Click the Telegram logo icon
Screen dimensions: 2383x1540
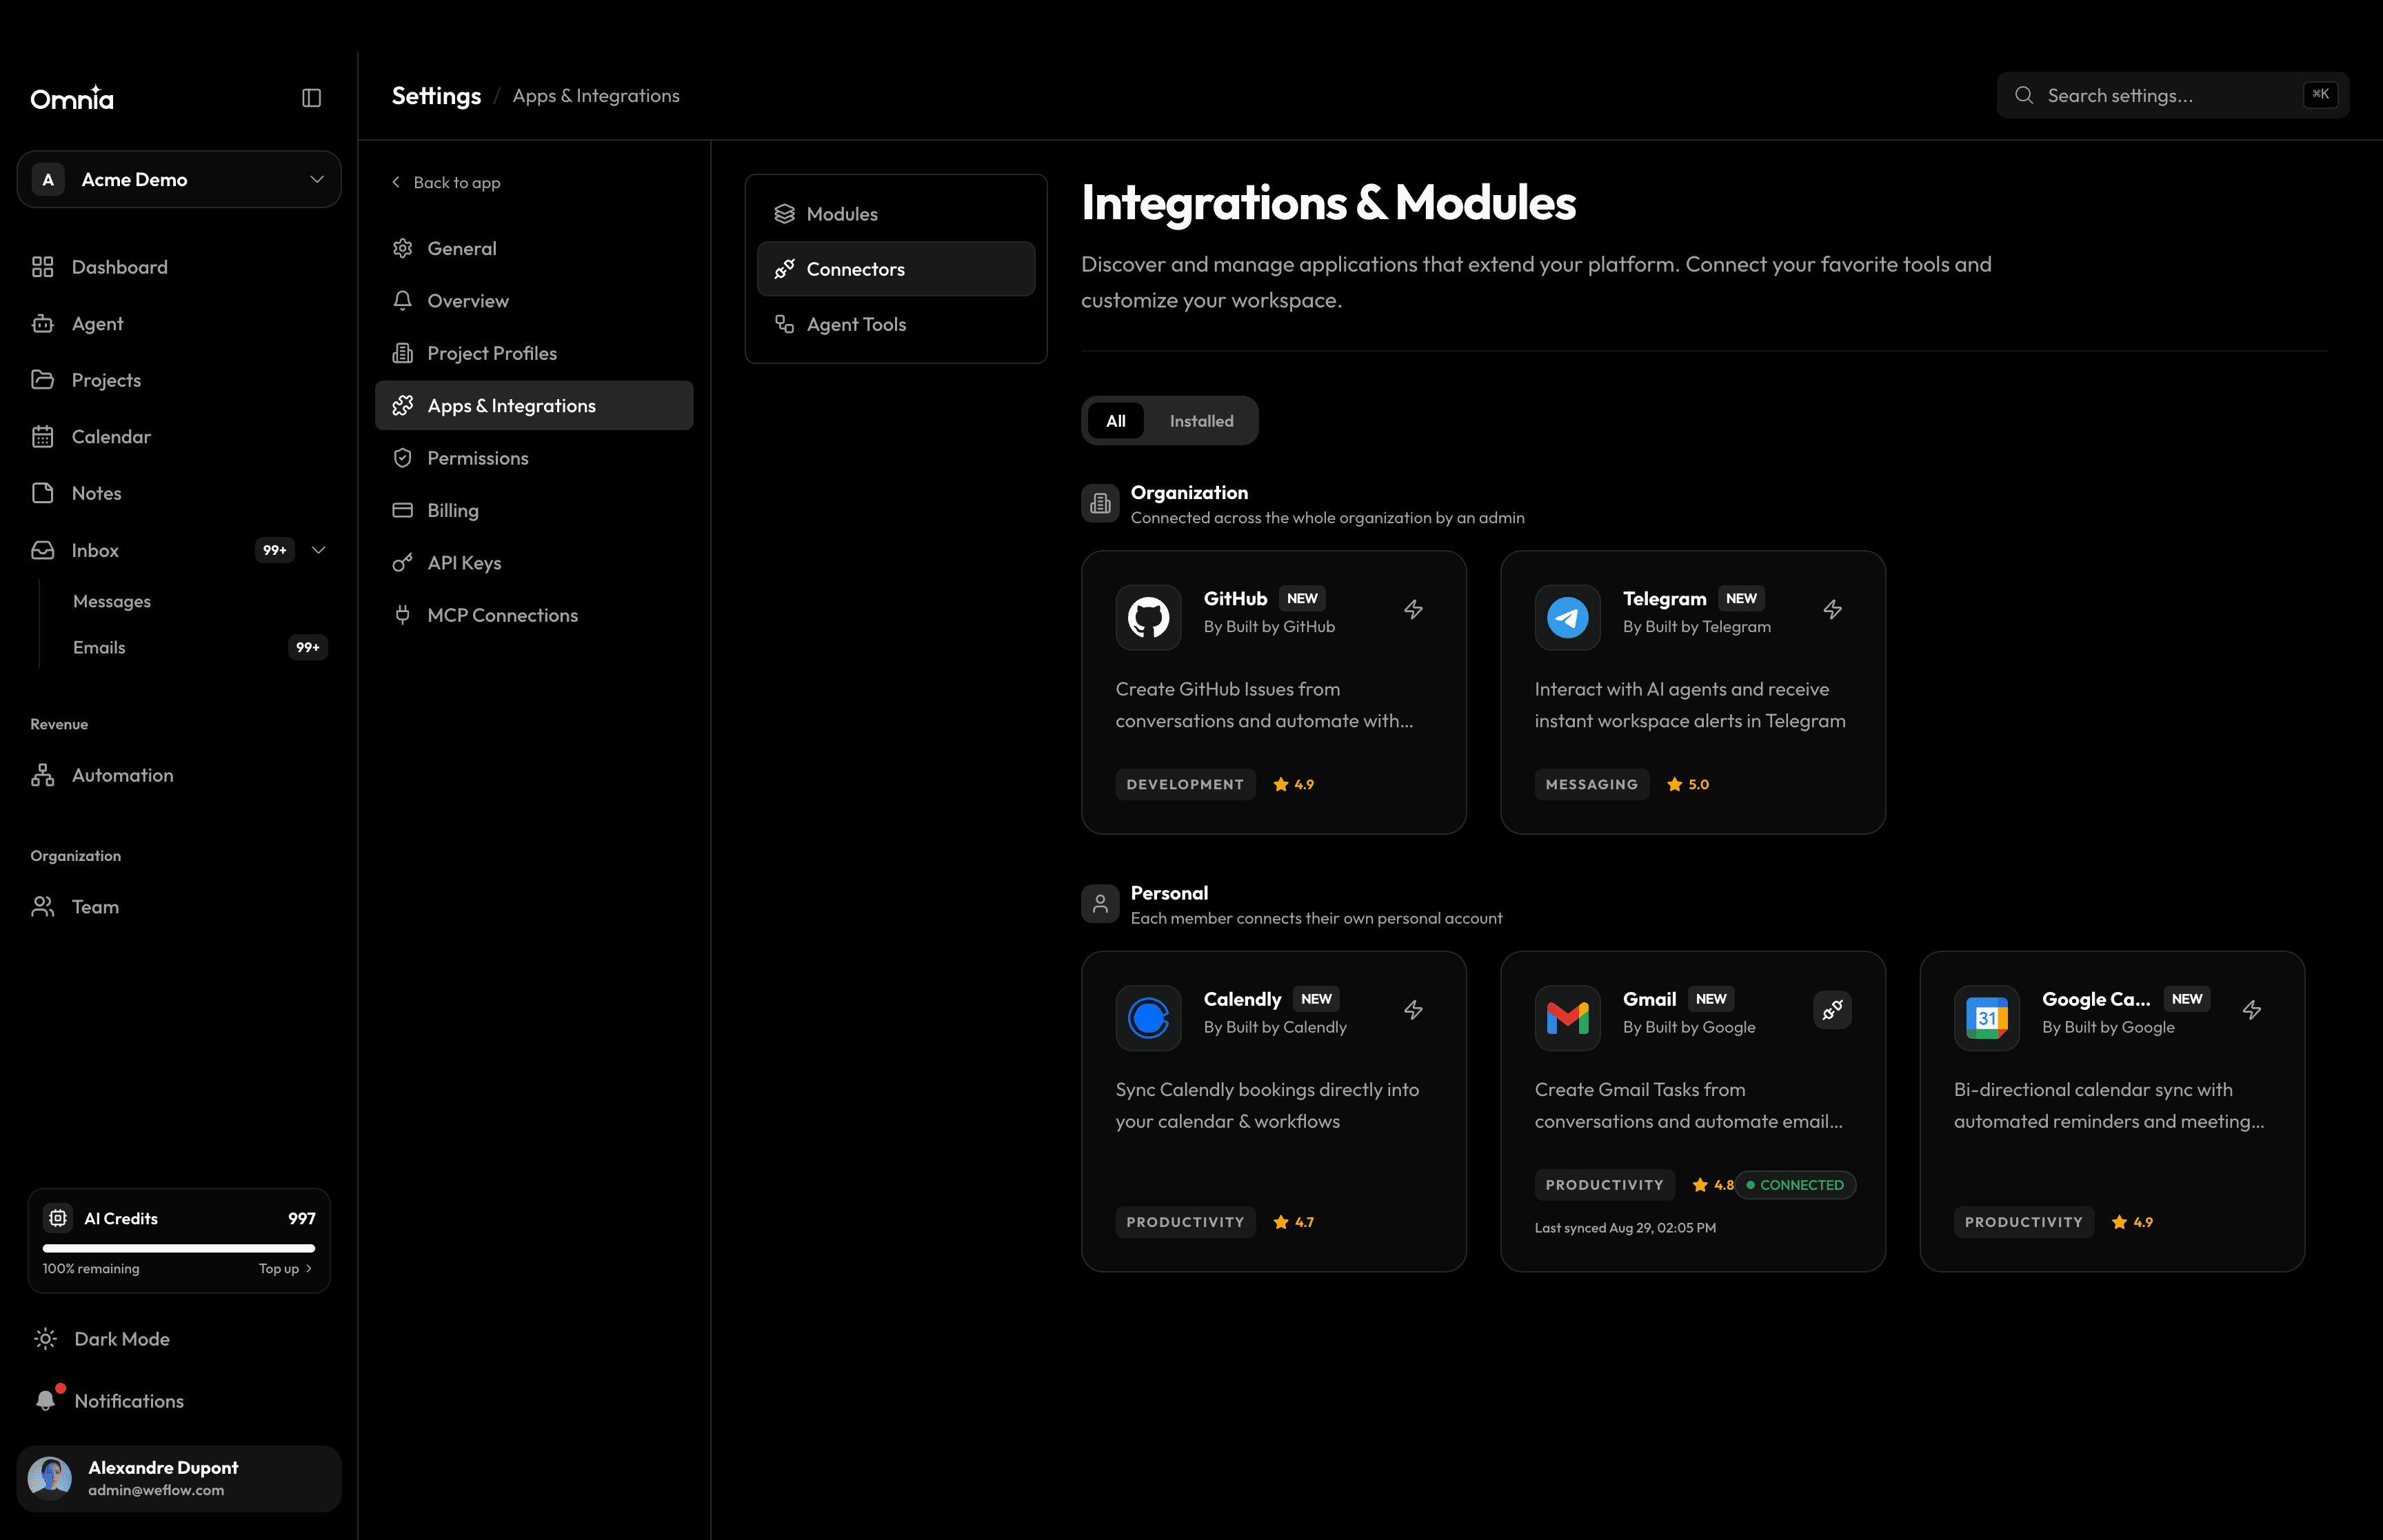[x=1567, y=618]
